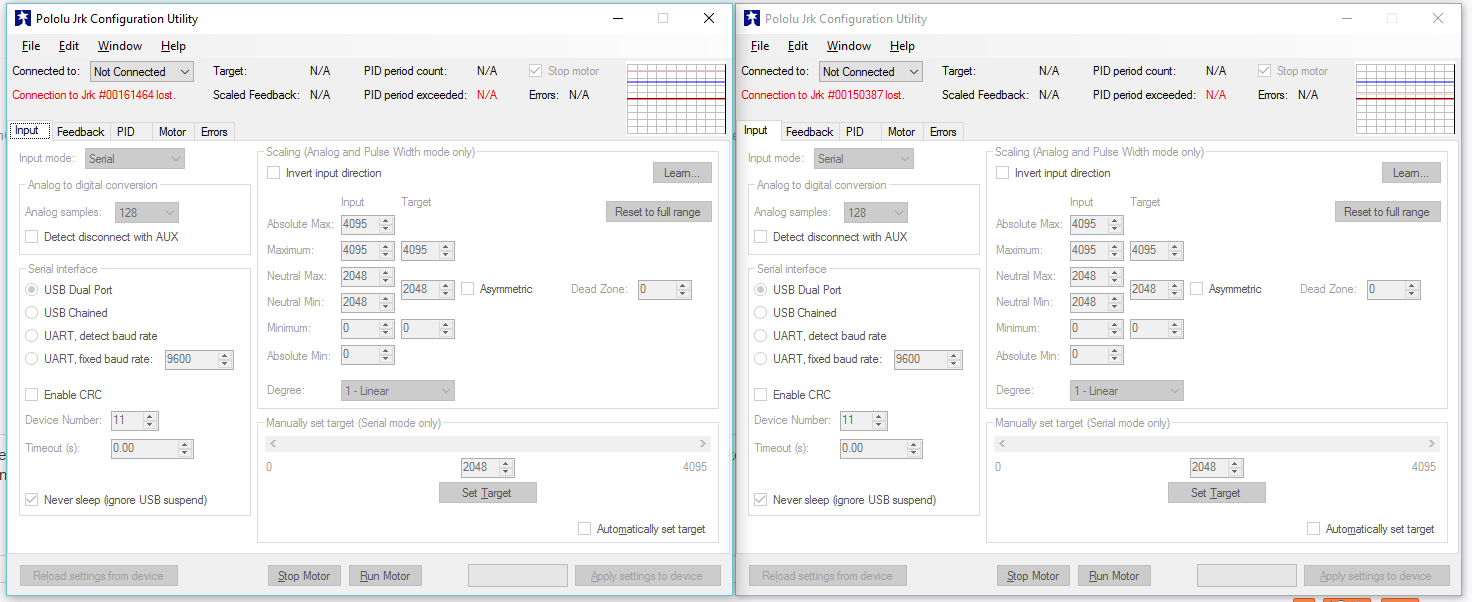
Task: Click the Timeout (s) field in Jrk #00150387 window
Action: [881, 448]
